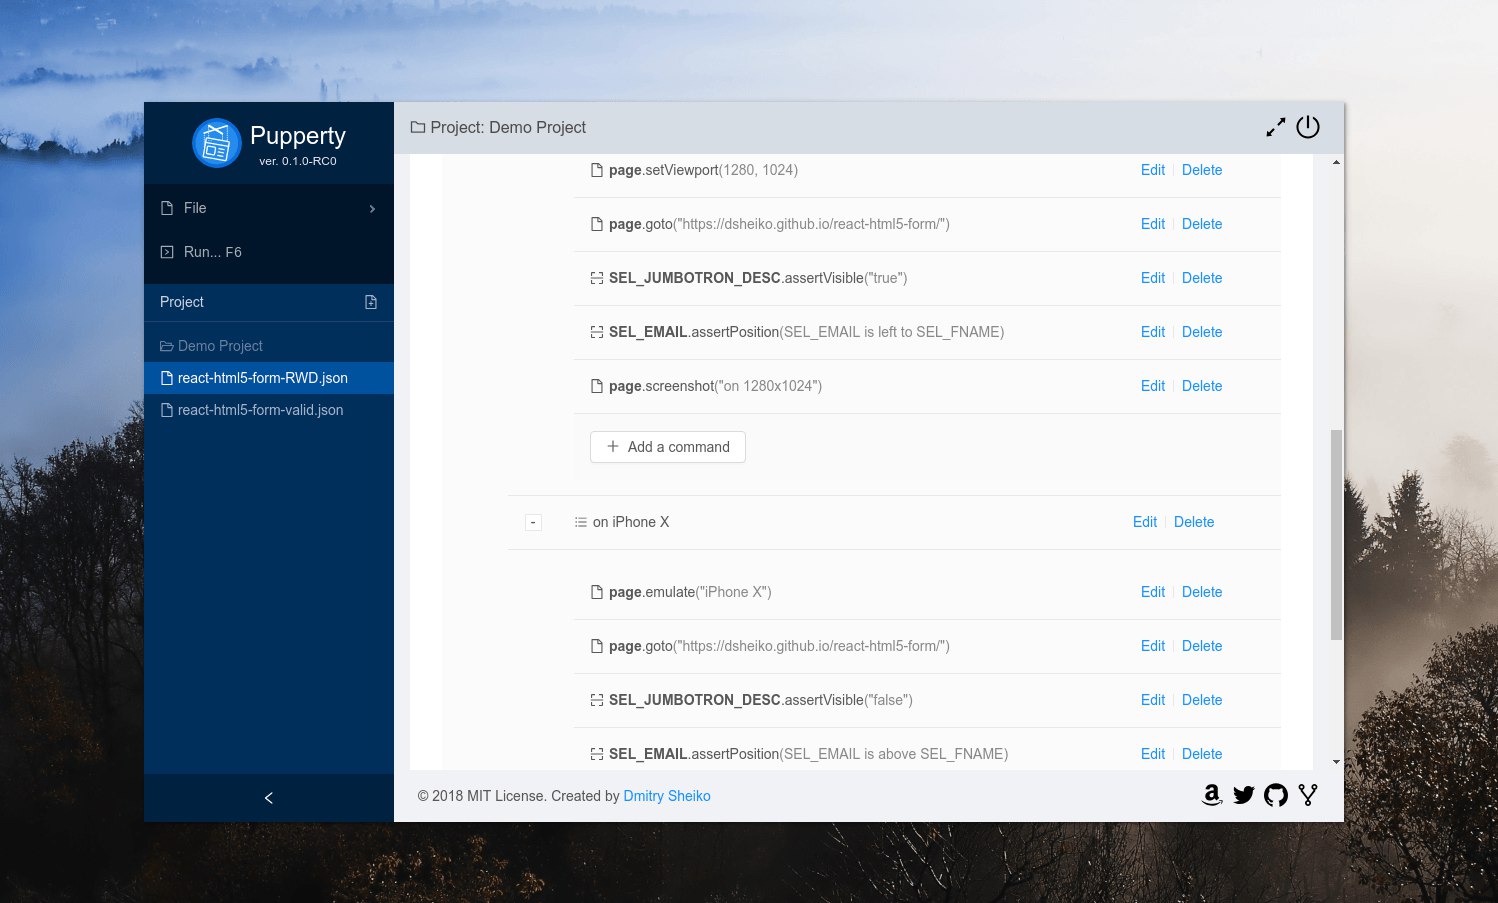Click the scrollbar down arrow
The height and width of the screenshot is (903, 1498).
pyautogui.click(x=1336, y=762)
